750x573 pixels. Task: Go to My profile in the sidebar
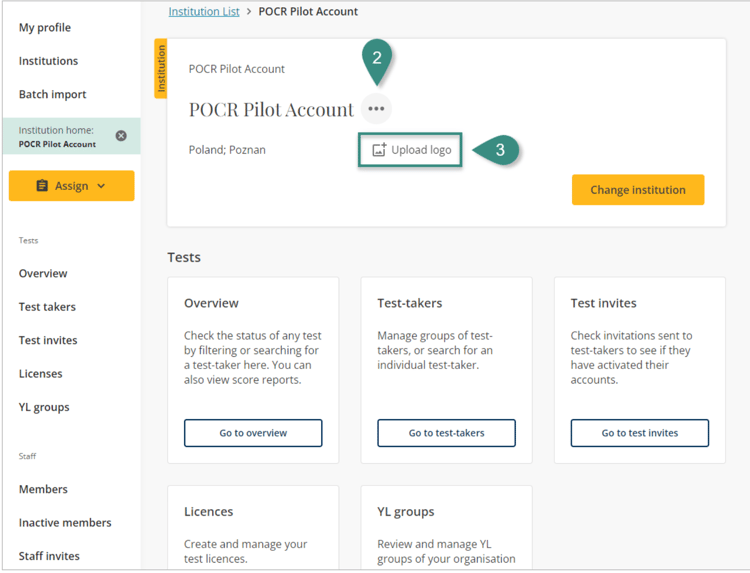pyautogui.click(x=45, y=27)
